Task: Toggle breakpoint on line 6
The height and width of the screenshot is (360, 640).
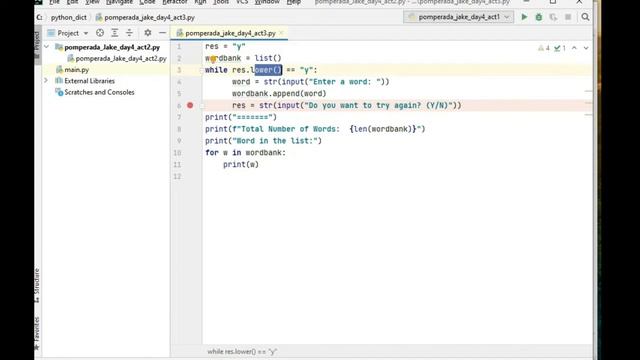Action: click(190, 105)
